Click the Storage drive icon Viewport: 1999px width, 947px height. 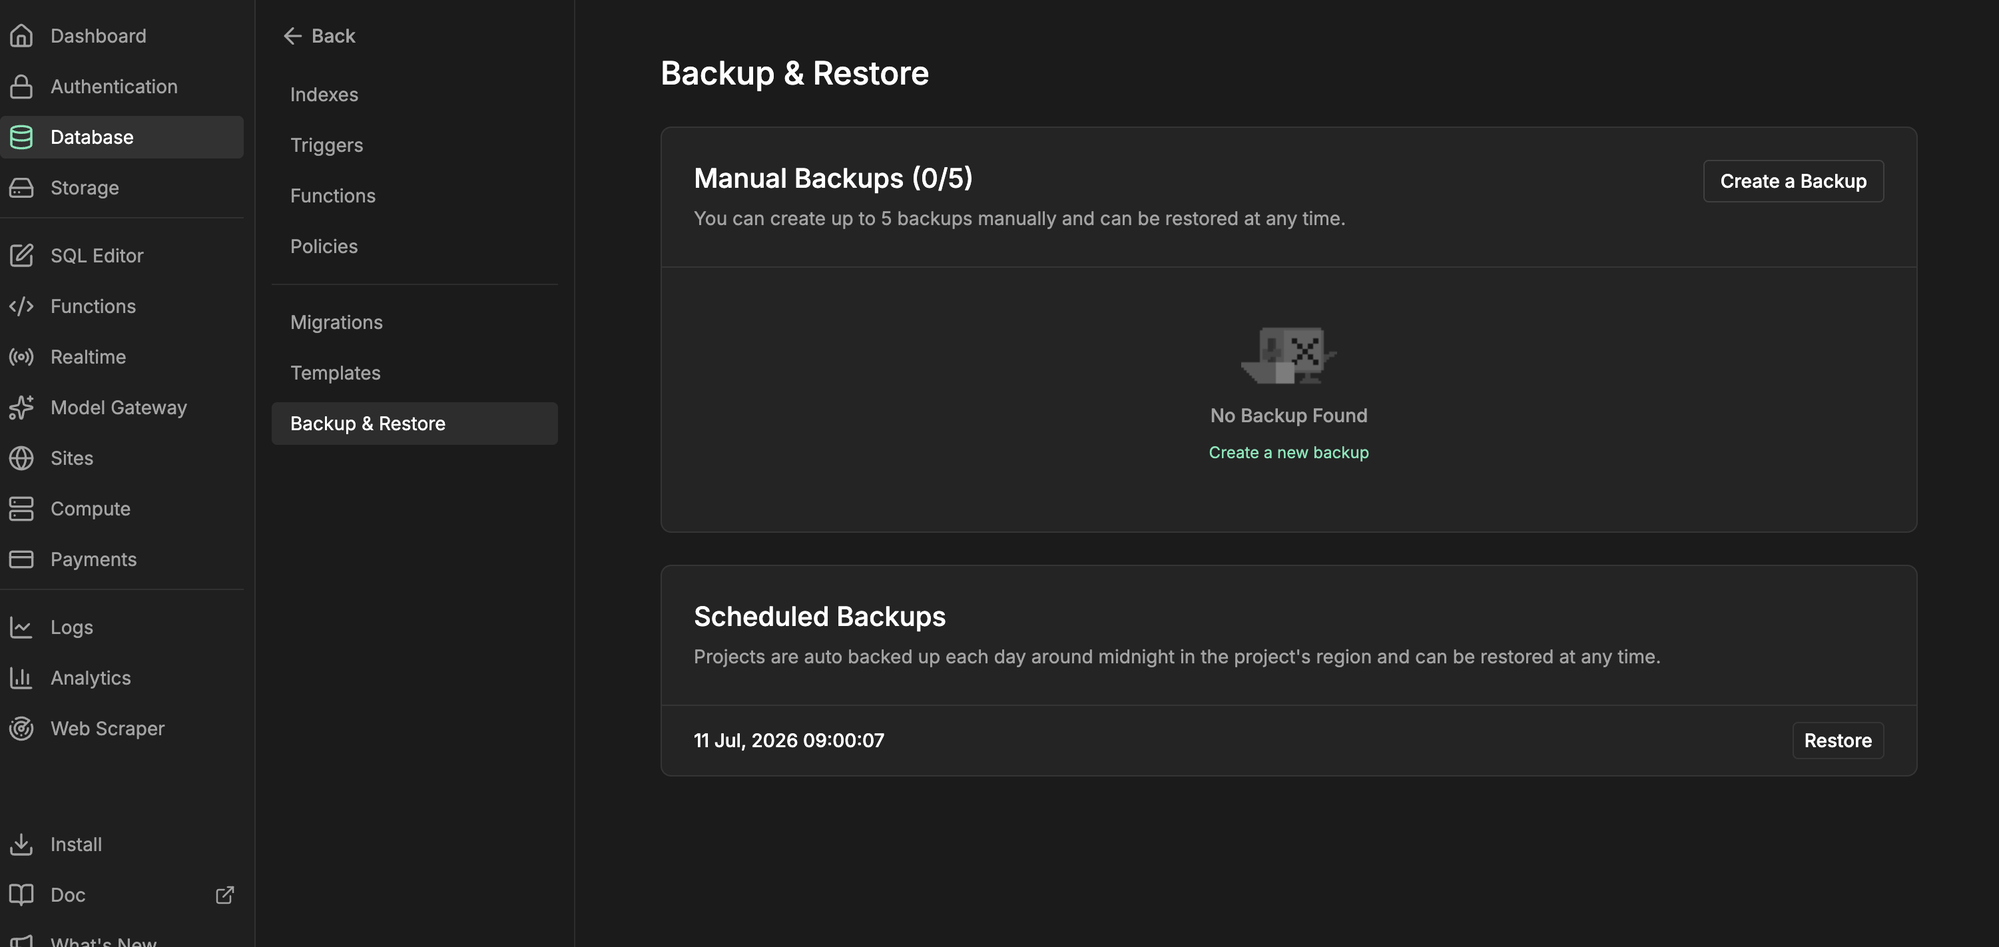[x=21, y=188]
